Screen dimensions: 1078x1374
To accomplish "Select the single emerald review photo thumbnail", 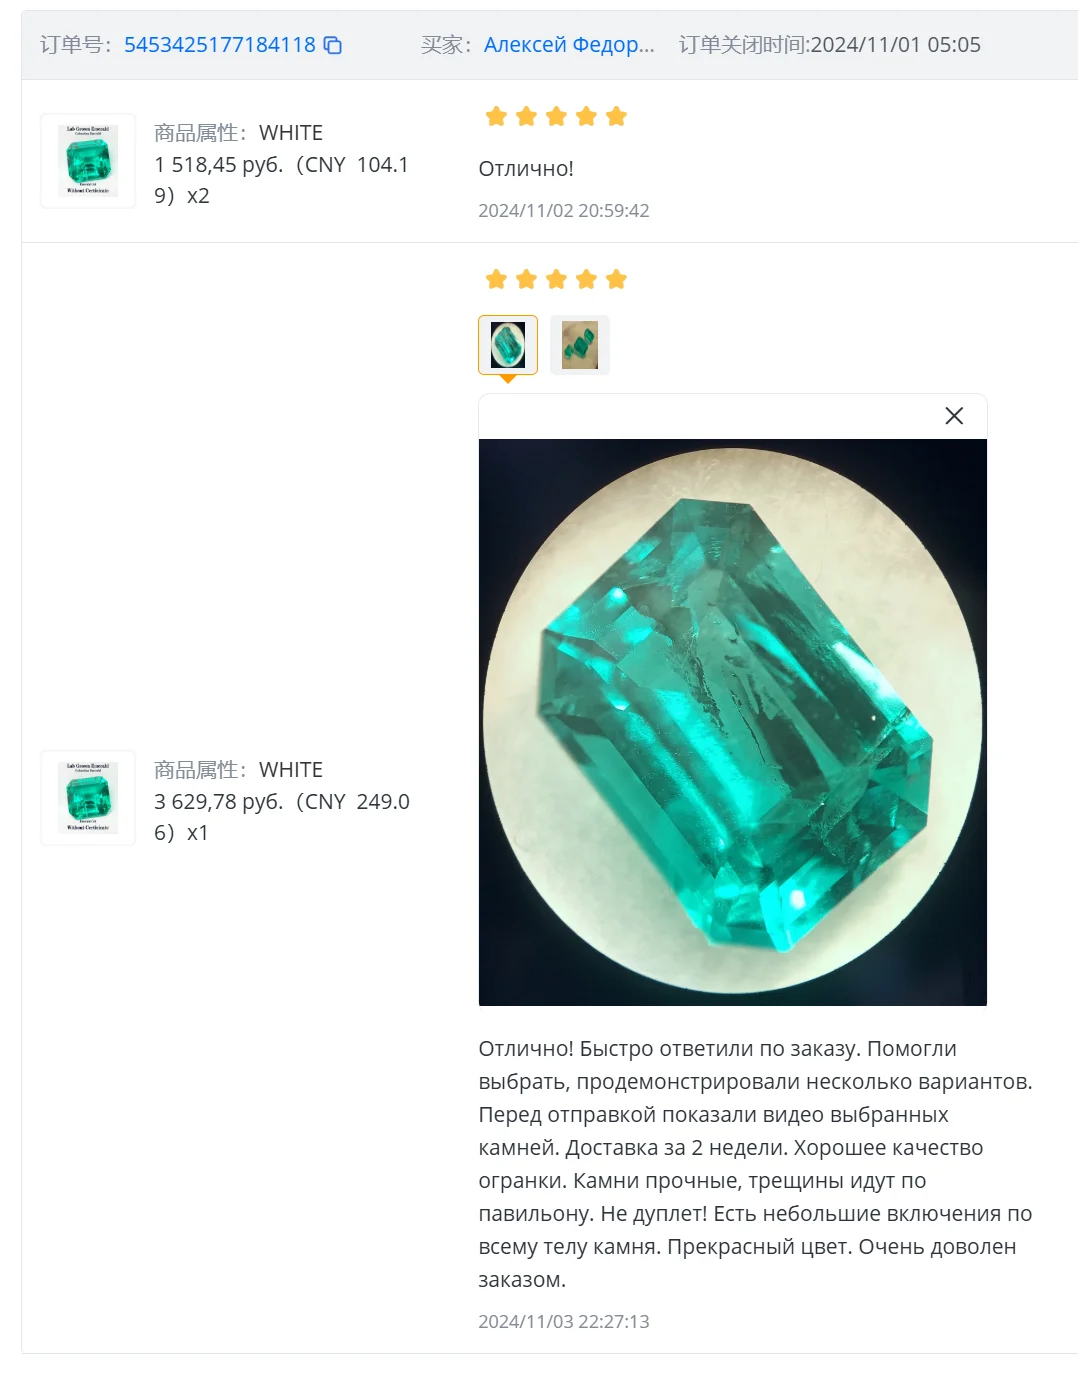I will point(508,345).
